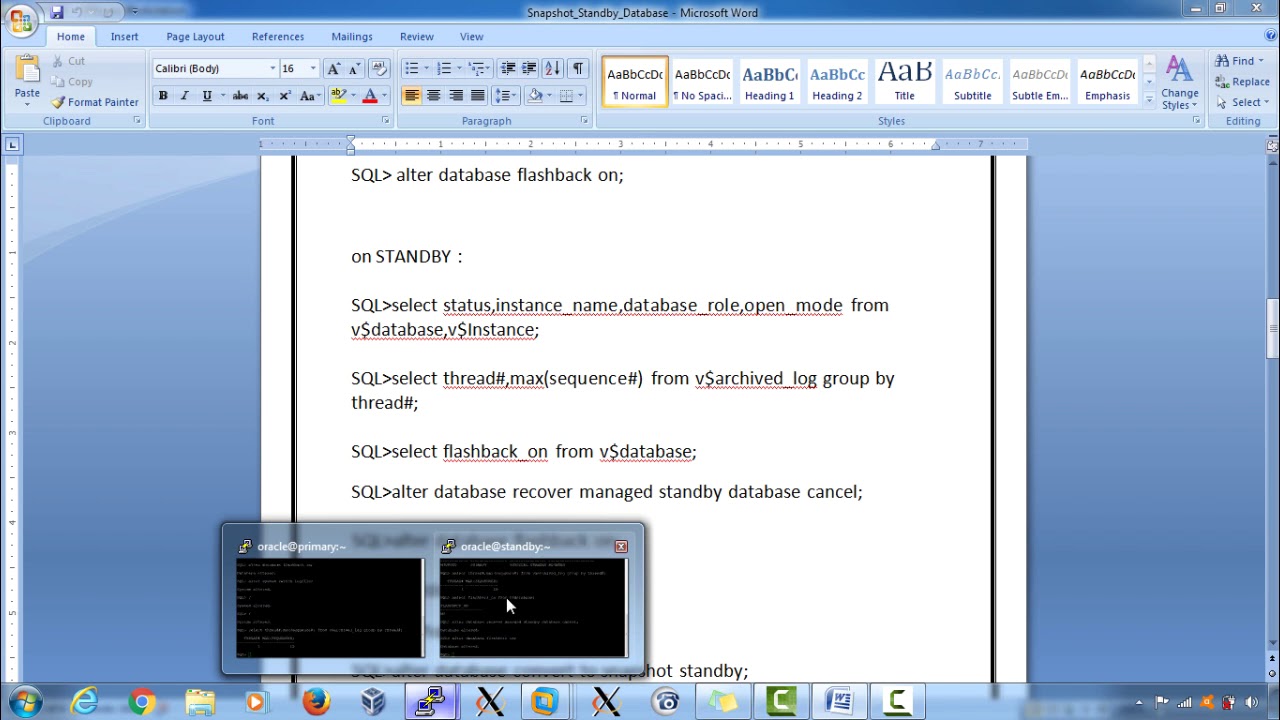Open the Mailings tab
This screenshot has height=720, width=1280.
tap(351, 36)
